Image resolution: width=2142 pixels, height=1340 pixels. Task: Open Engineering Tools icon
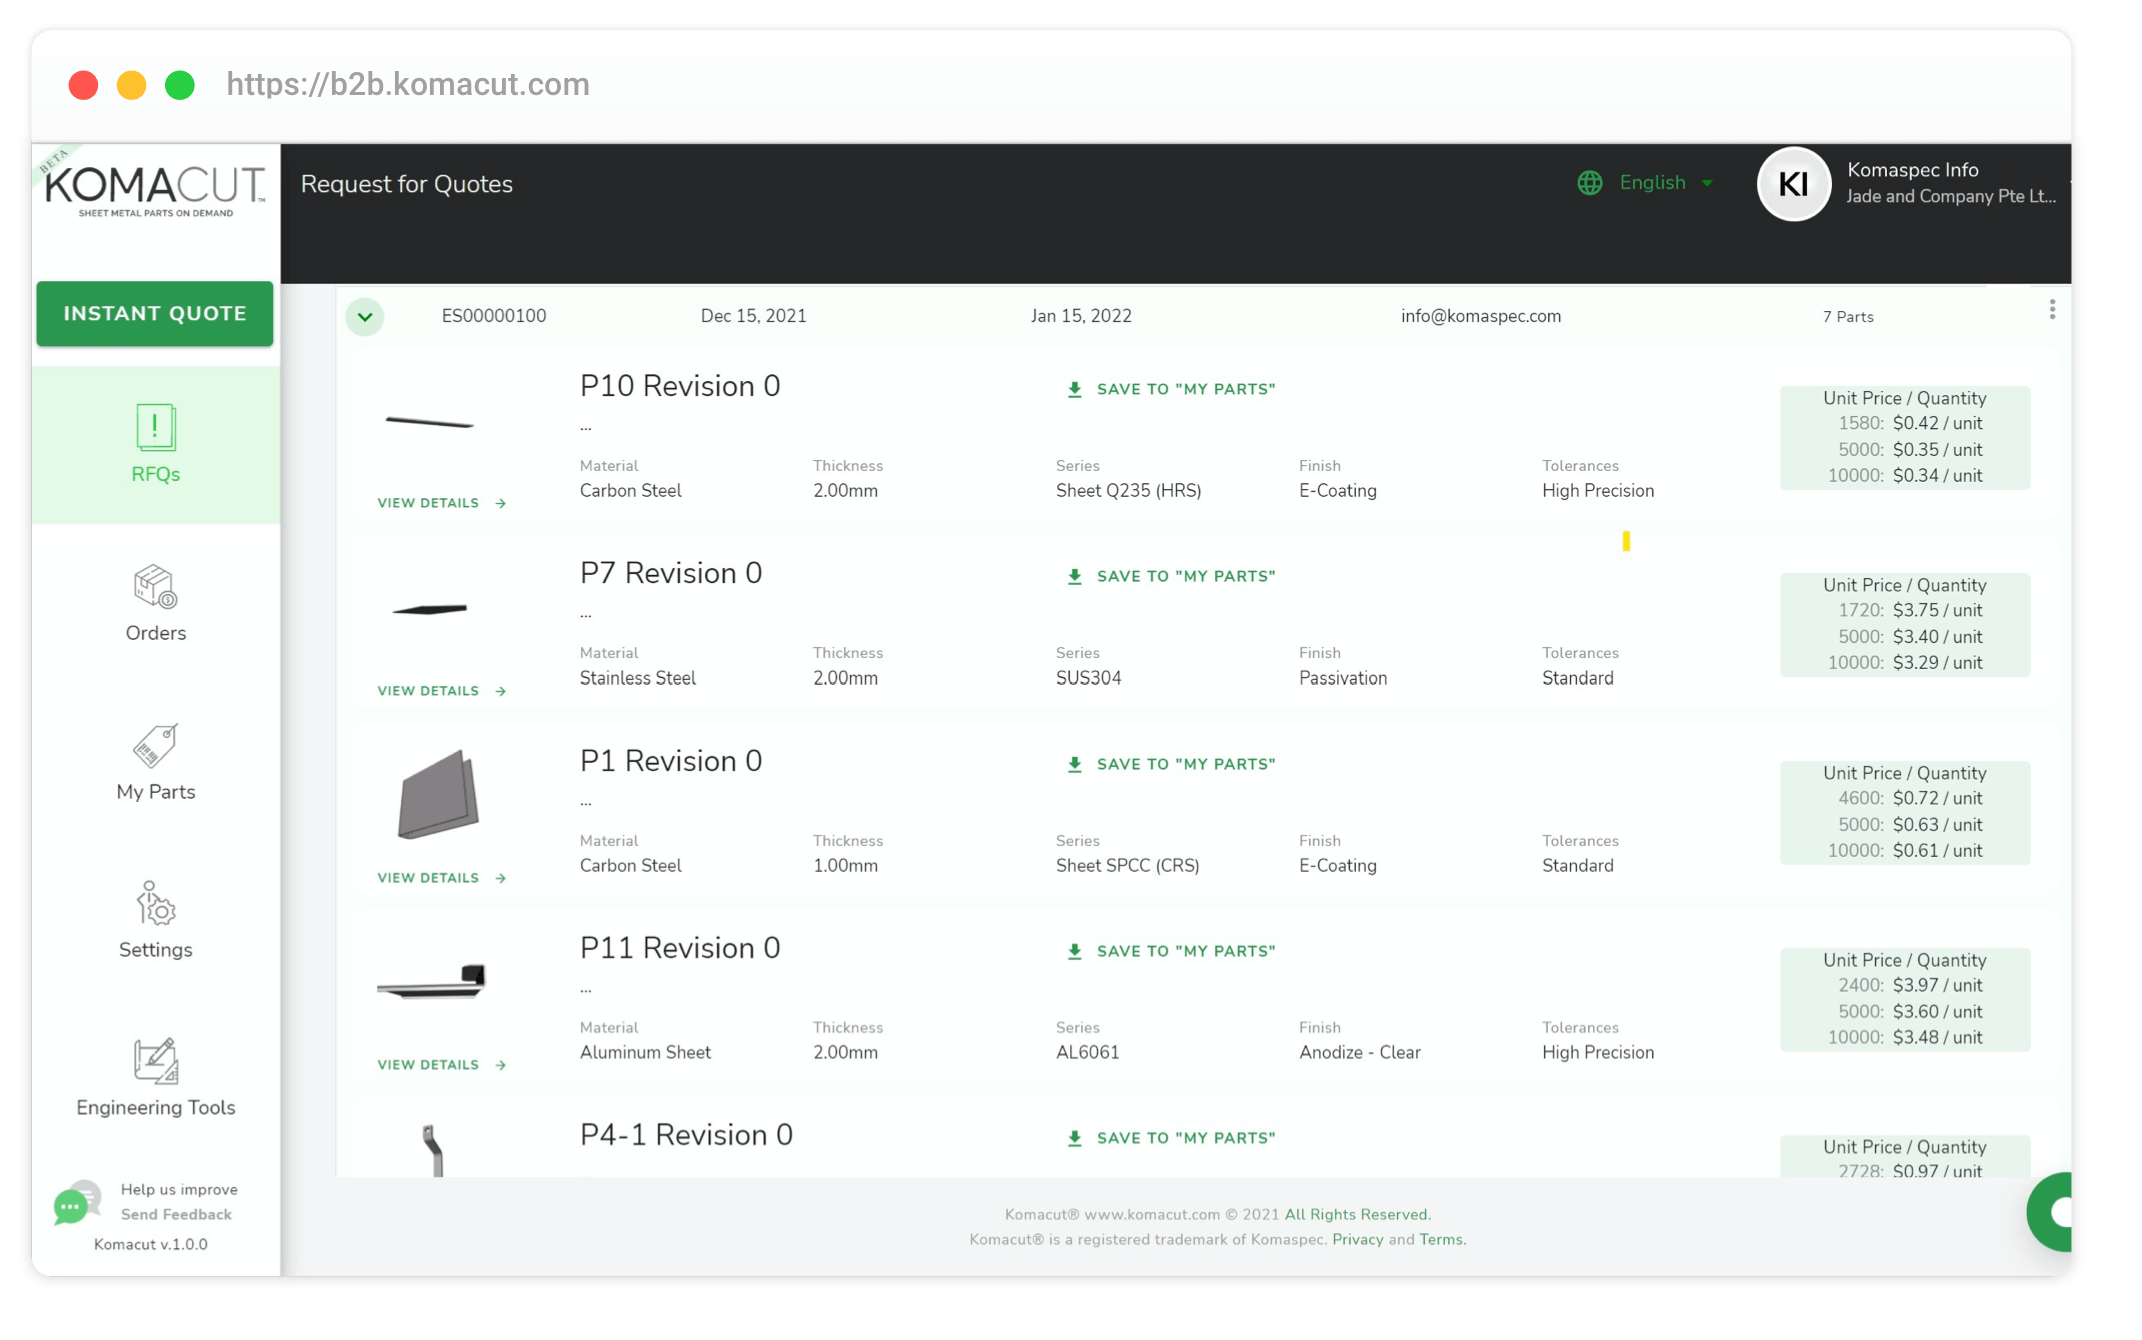[155, 1061]
